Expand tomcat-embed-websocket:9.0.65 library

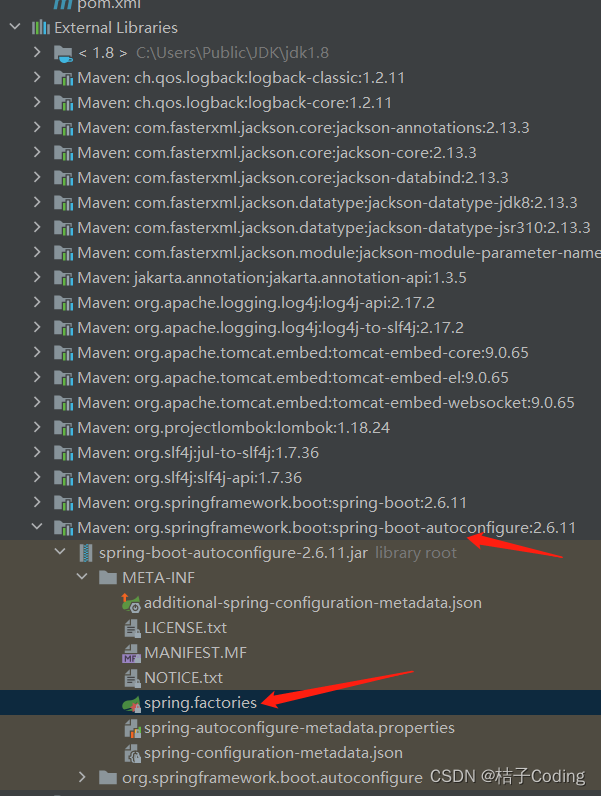(x=37, y=402)
